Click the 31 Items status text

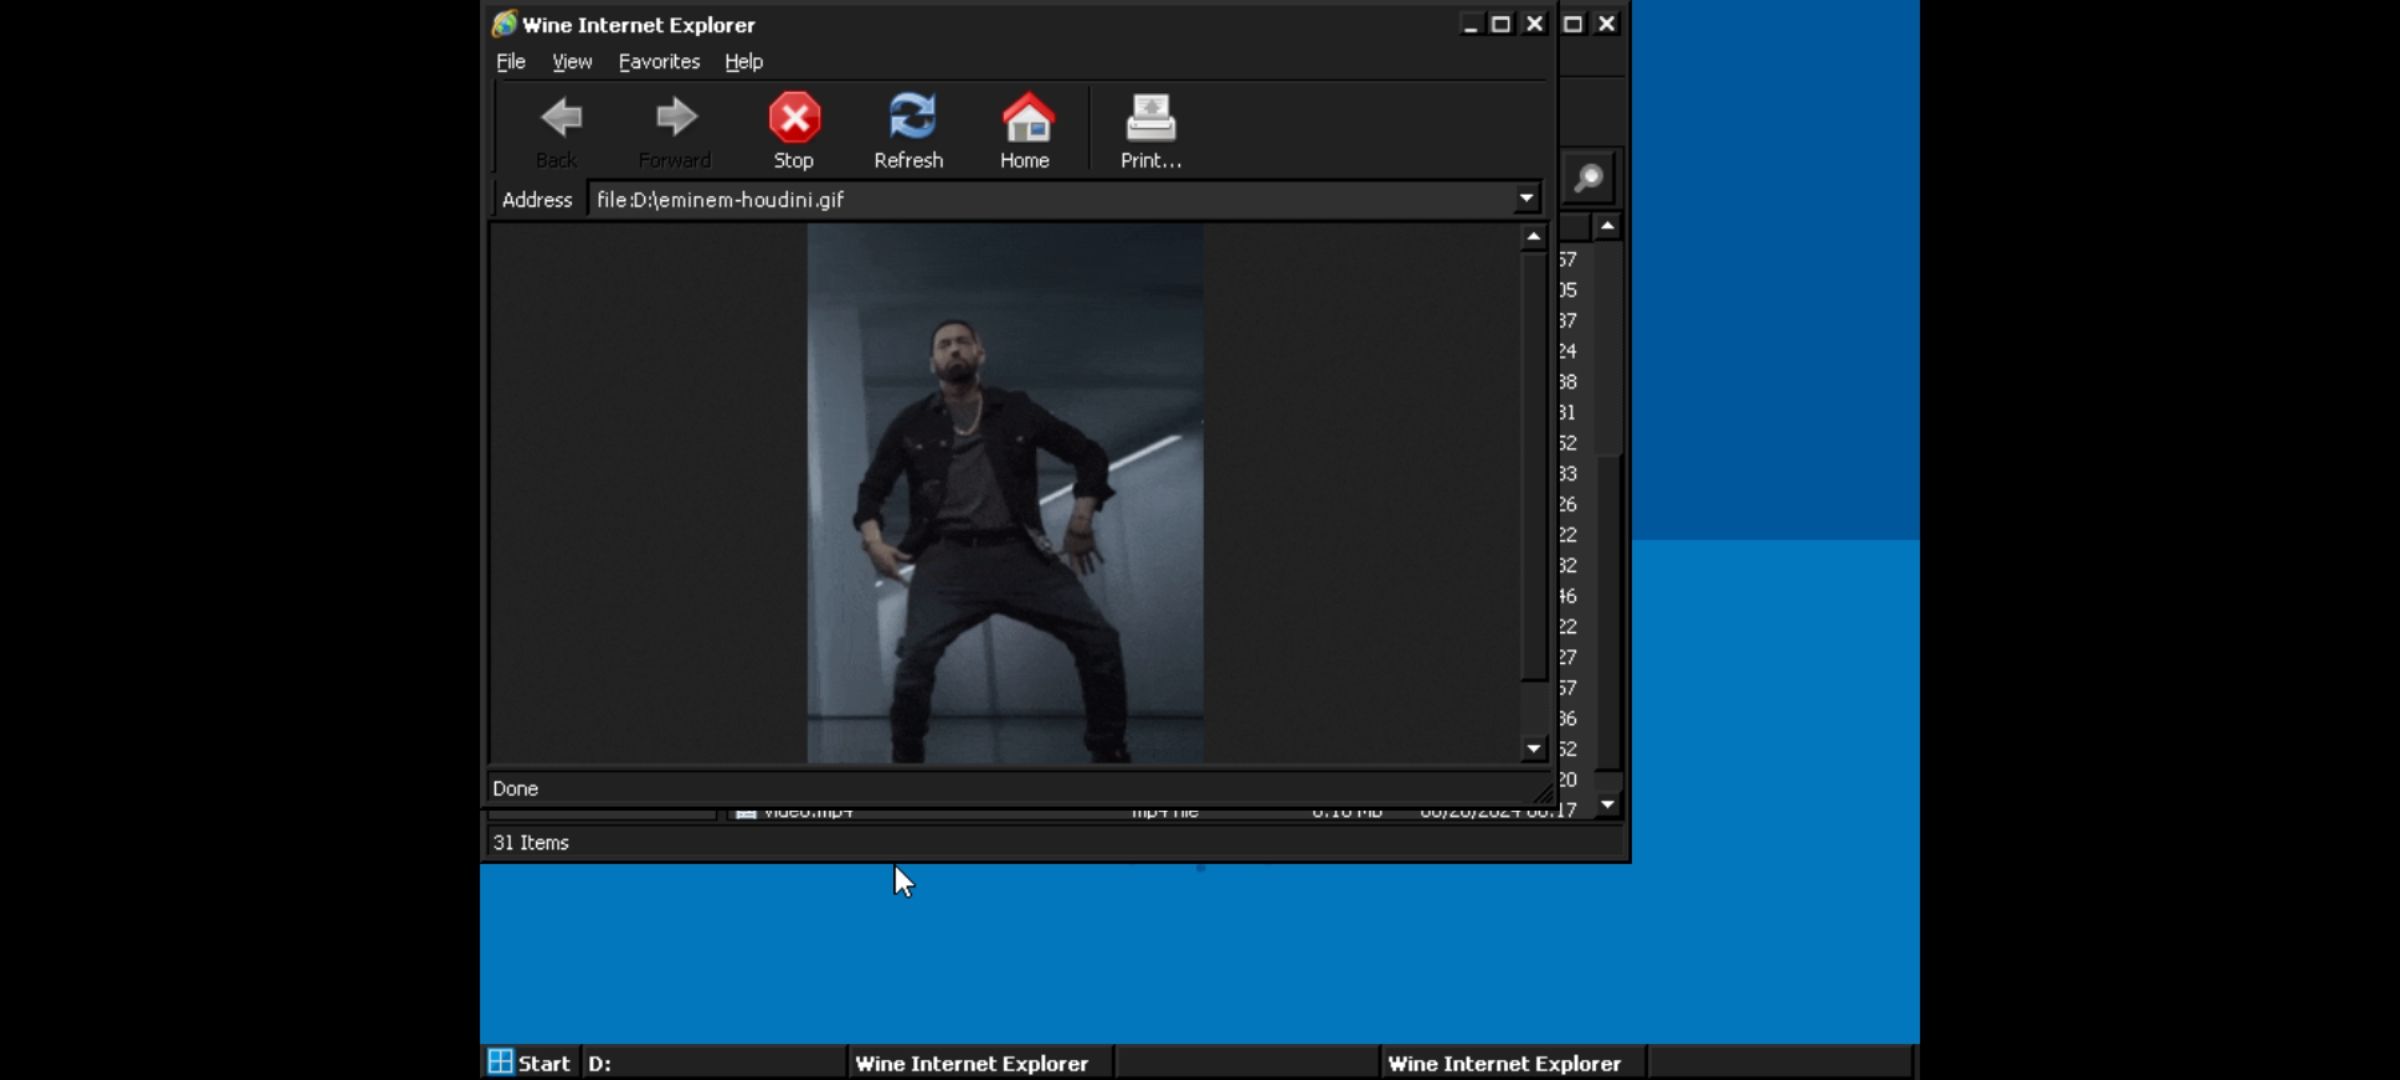531,843
